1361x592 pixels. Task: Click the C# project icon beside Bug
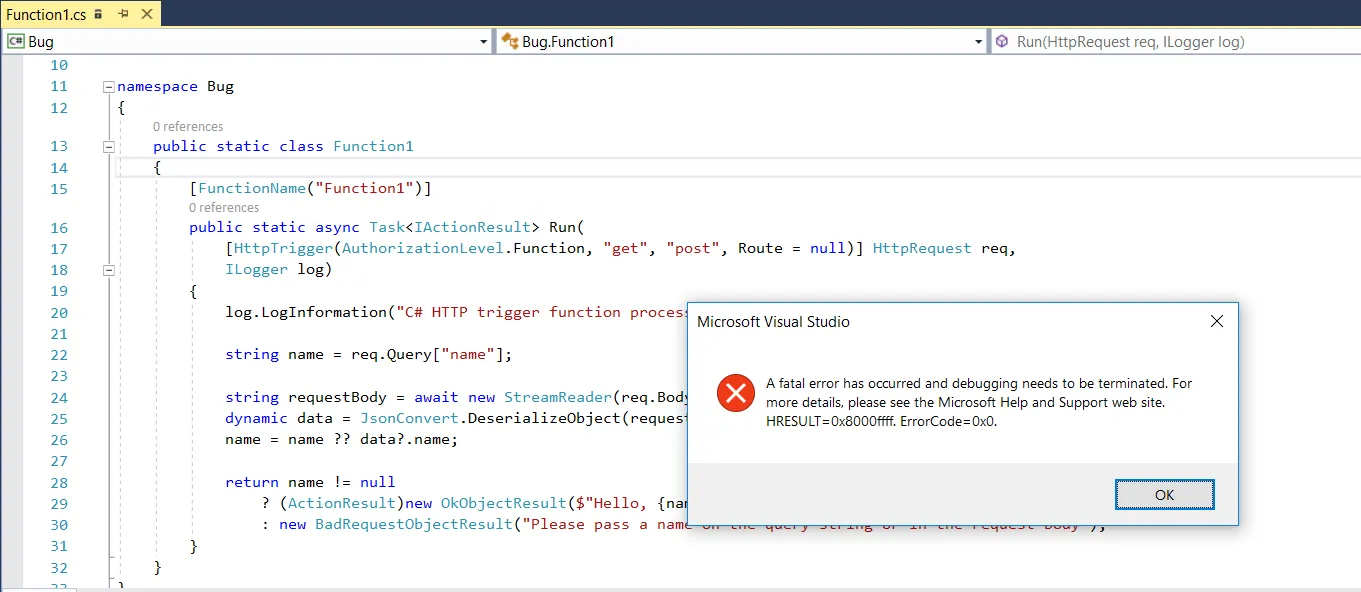(x=16, y=41)
